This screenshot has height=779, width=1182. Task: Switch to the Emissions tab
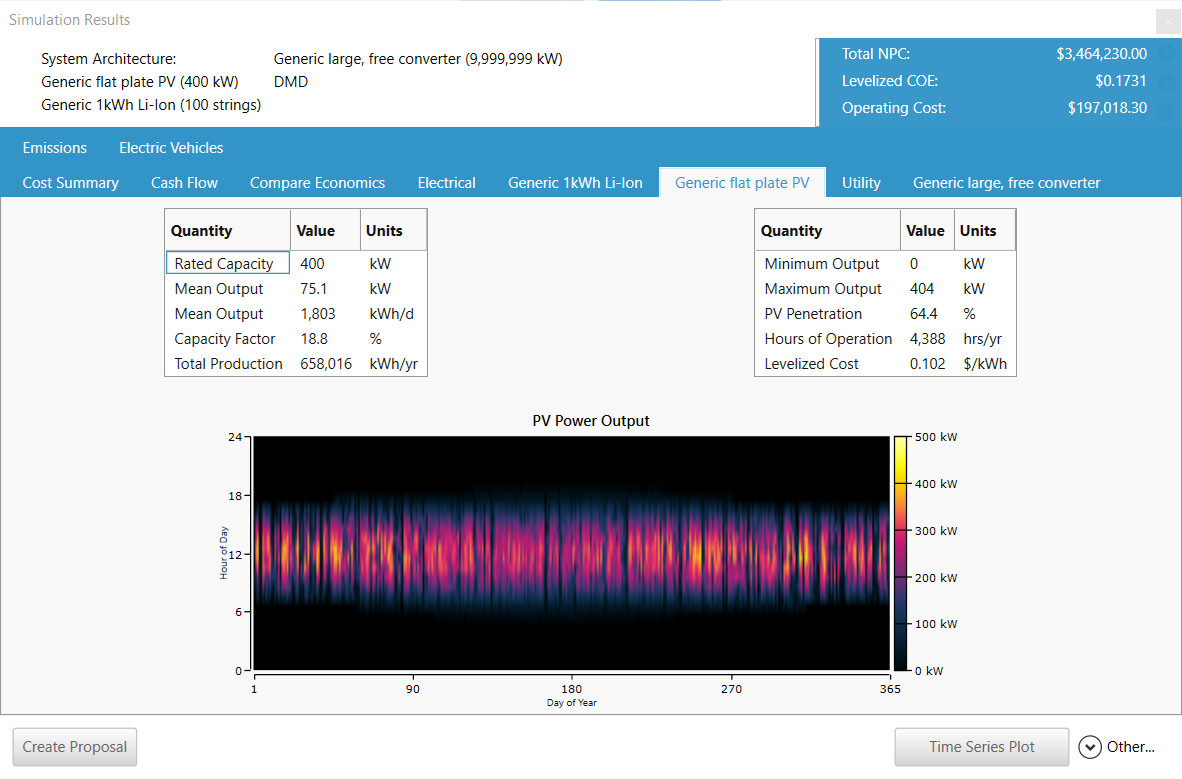(54, 147)
